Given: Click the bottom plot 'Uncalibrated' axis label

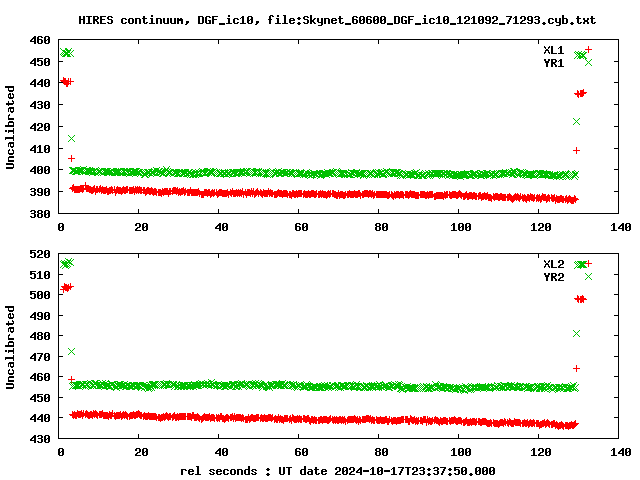Looking at the screenshot, I should [x=10, y=347].
